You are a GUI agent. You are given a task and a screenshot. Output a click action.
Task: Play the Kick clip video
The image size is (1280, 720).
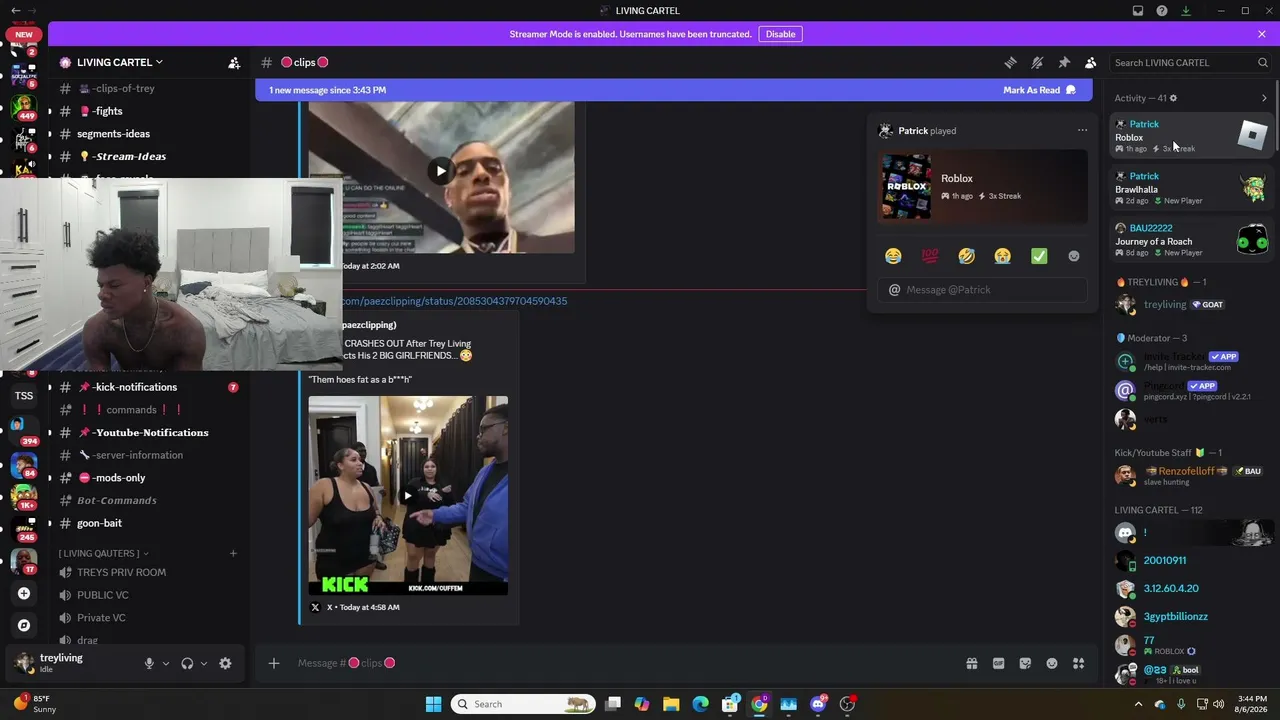[407, 495]
